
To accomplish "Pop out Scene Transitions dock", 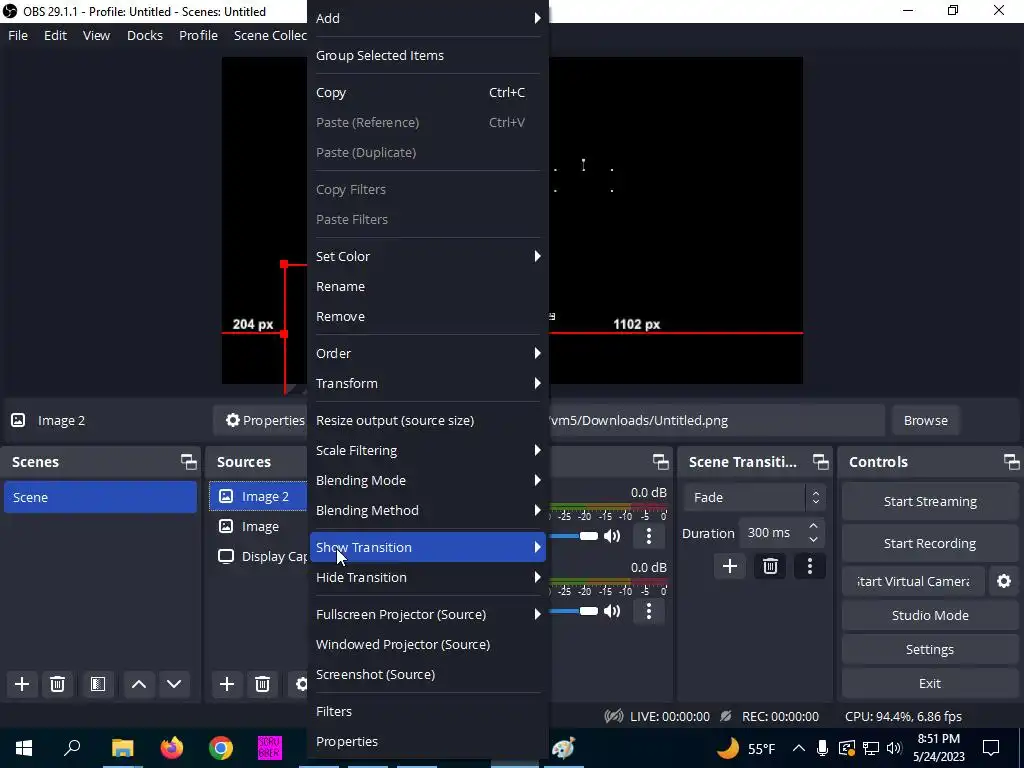I will [821, 462].
